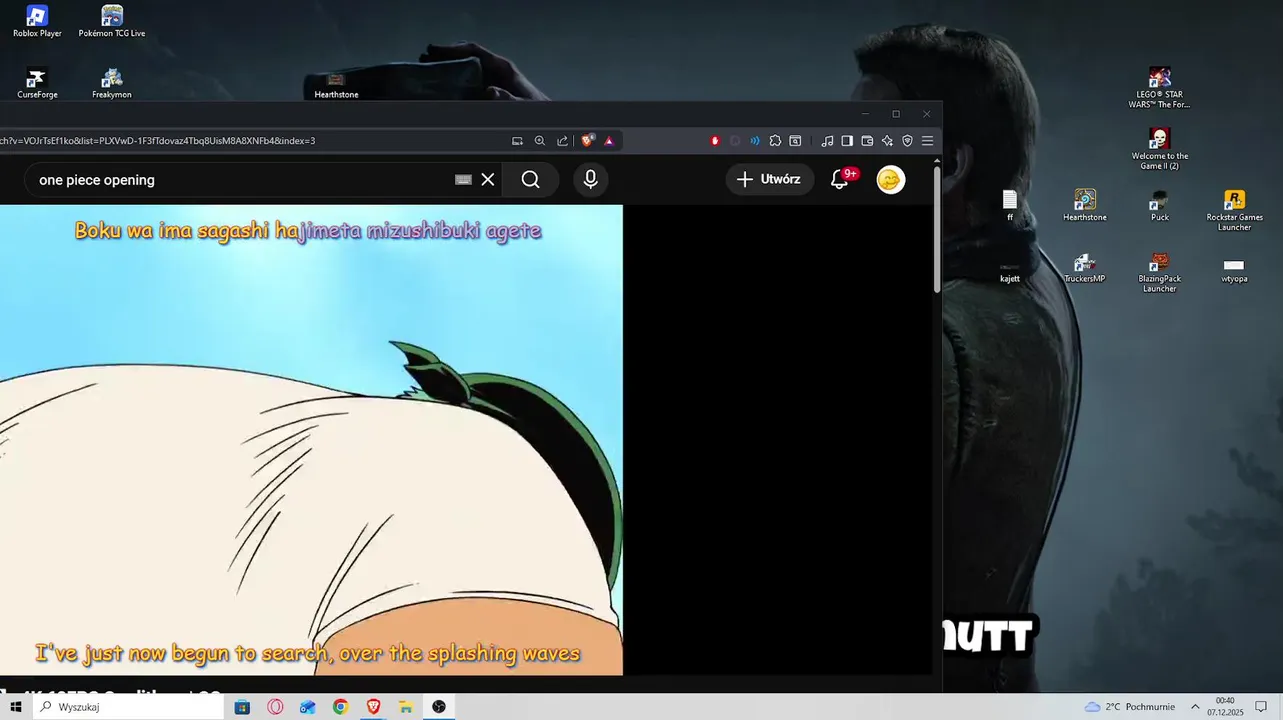Open the Windows Start button
This screenshot has width=1283, height=720.
(x=16, y=707)
